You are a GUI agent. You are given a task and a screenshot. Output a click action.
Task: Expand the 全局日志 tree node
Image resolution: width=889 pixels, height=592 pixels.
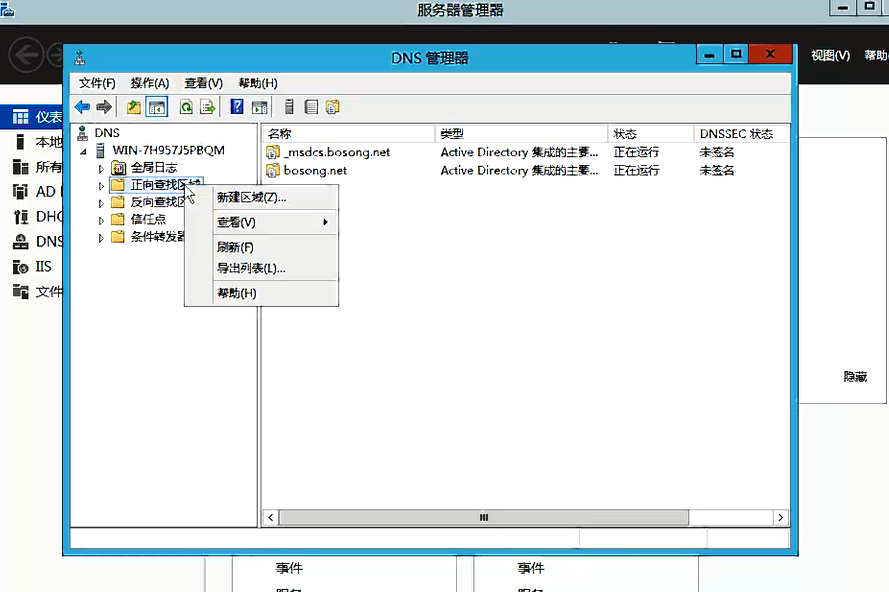101,168
